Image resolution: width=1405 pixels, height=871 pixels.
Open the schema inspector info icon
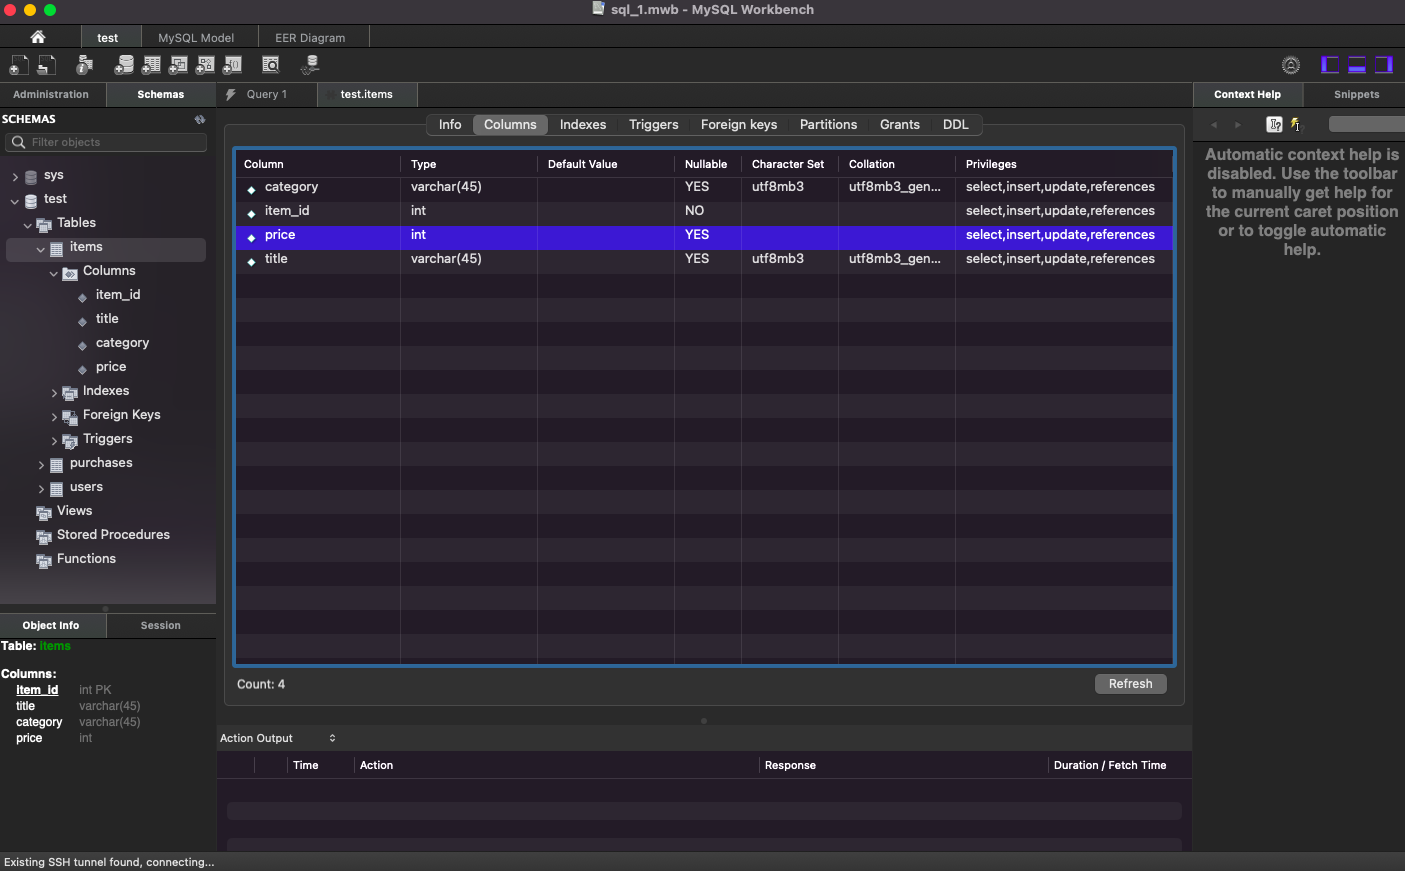click(85, 65)
